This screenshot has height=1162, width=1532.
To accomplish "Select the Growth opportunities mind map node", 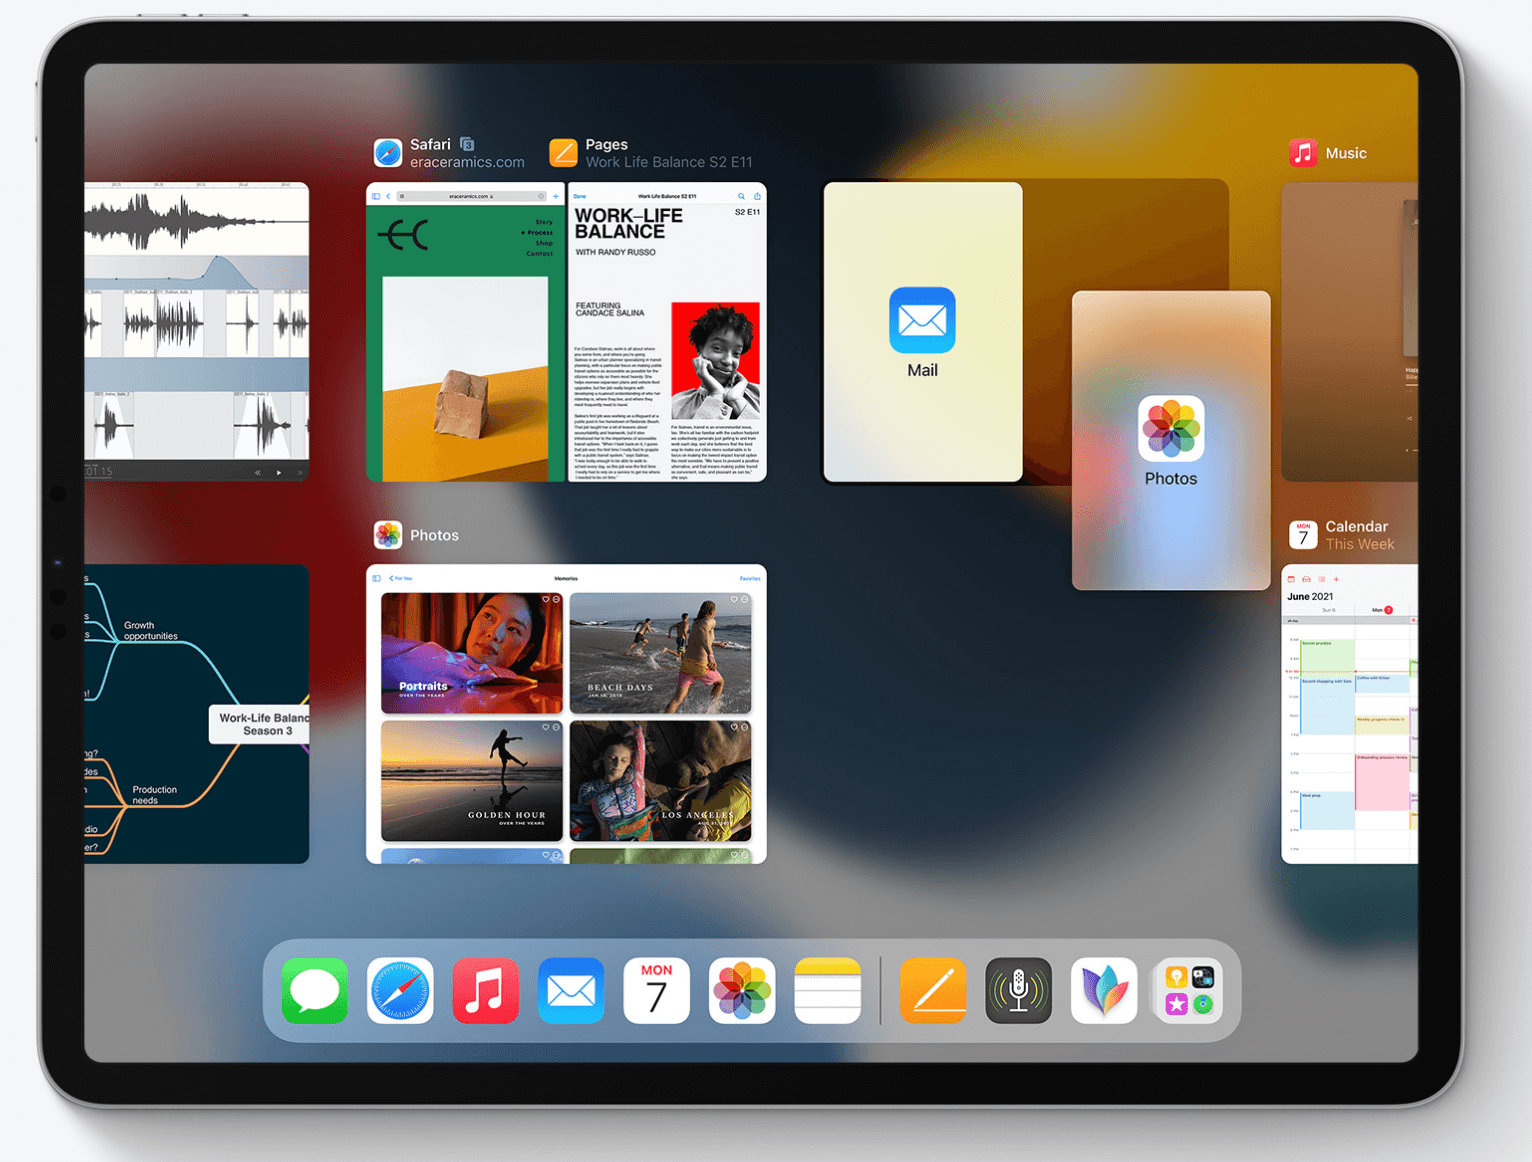I will (150, 630).
